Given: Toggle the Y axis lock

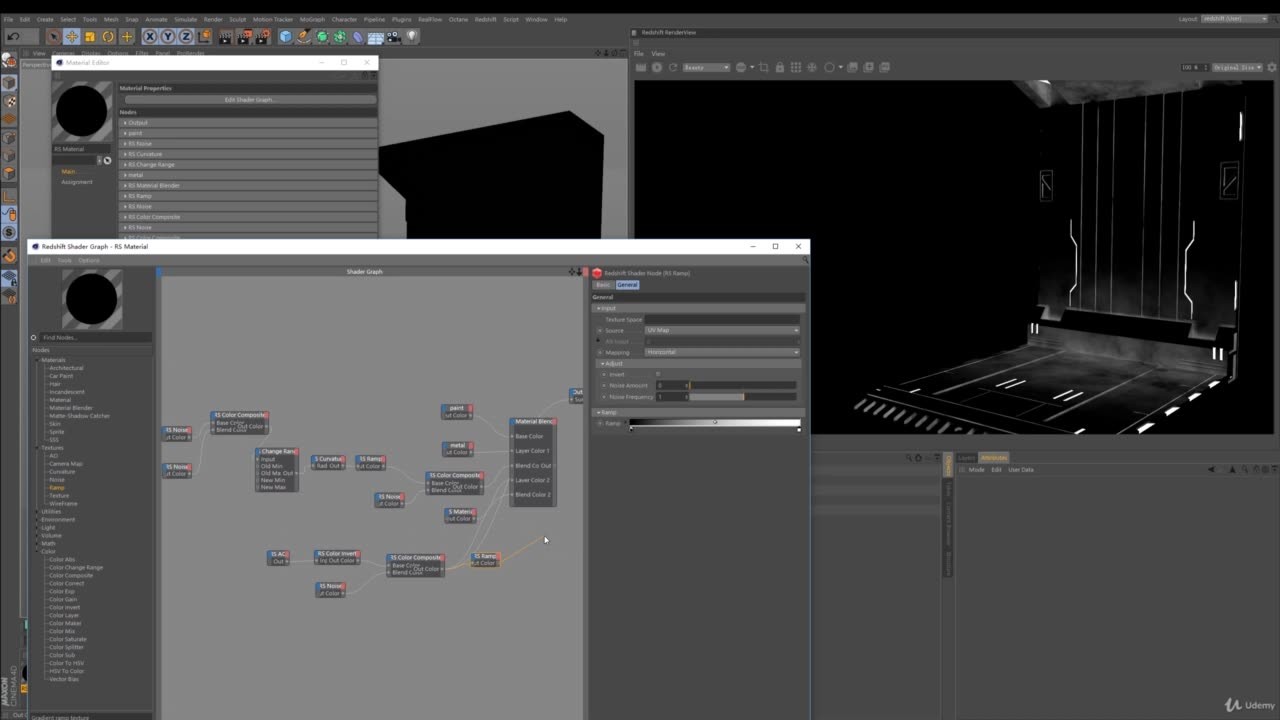Looking at the screenshot, I should (168, 36).
